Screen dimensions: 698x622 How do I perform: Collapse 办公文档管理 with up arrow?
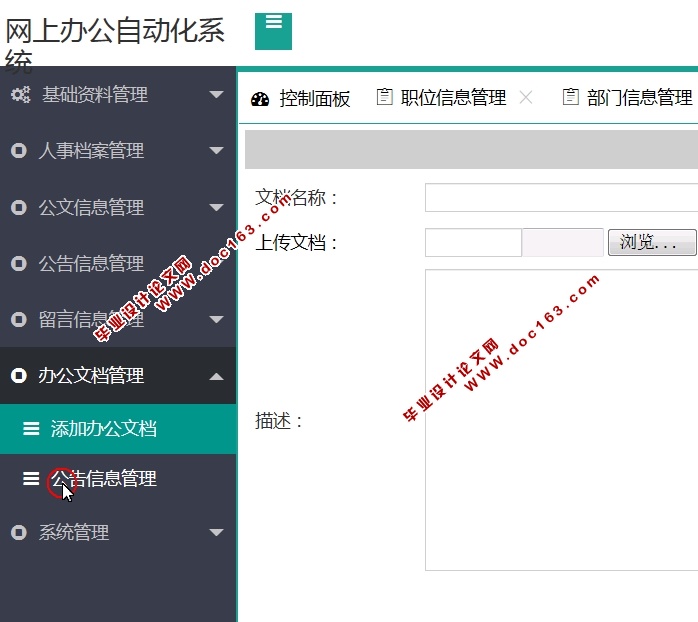pos(216,377)
